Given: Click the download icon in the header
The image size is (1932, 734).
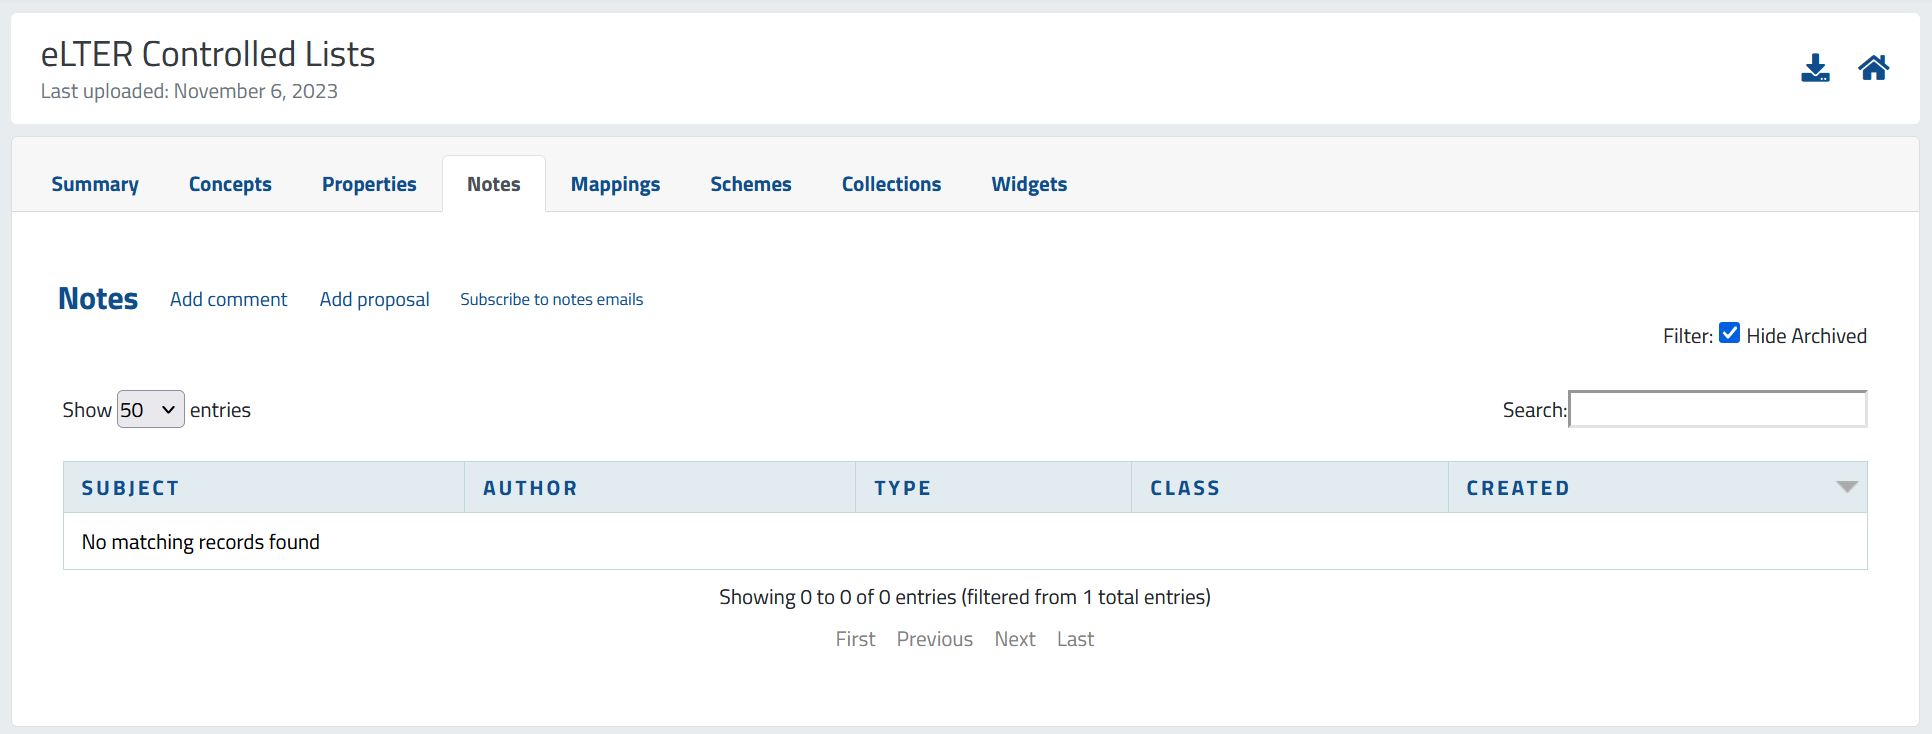Looking at the screenshot, I should point(1815,67).
